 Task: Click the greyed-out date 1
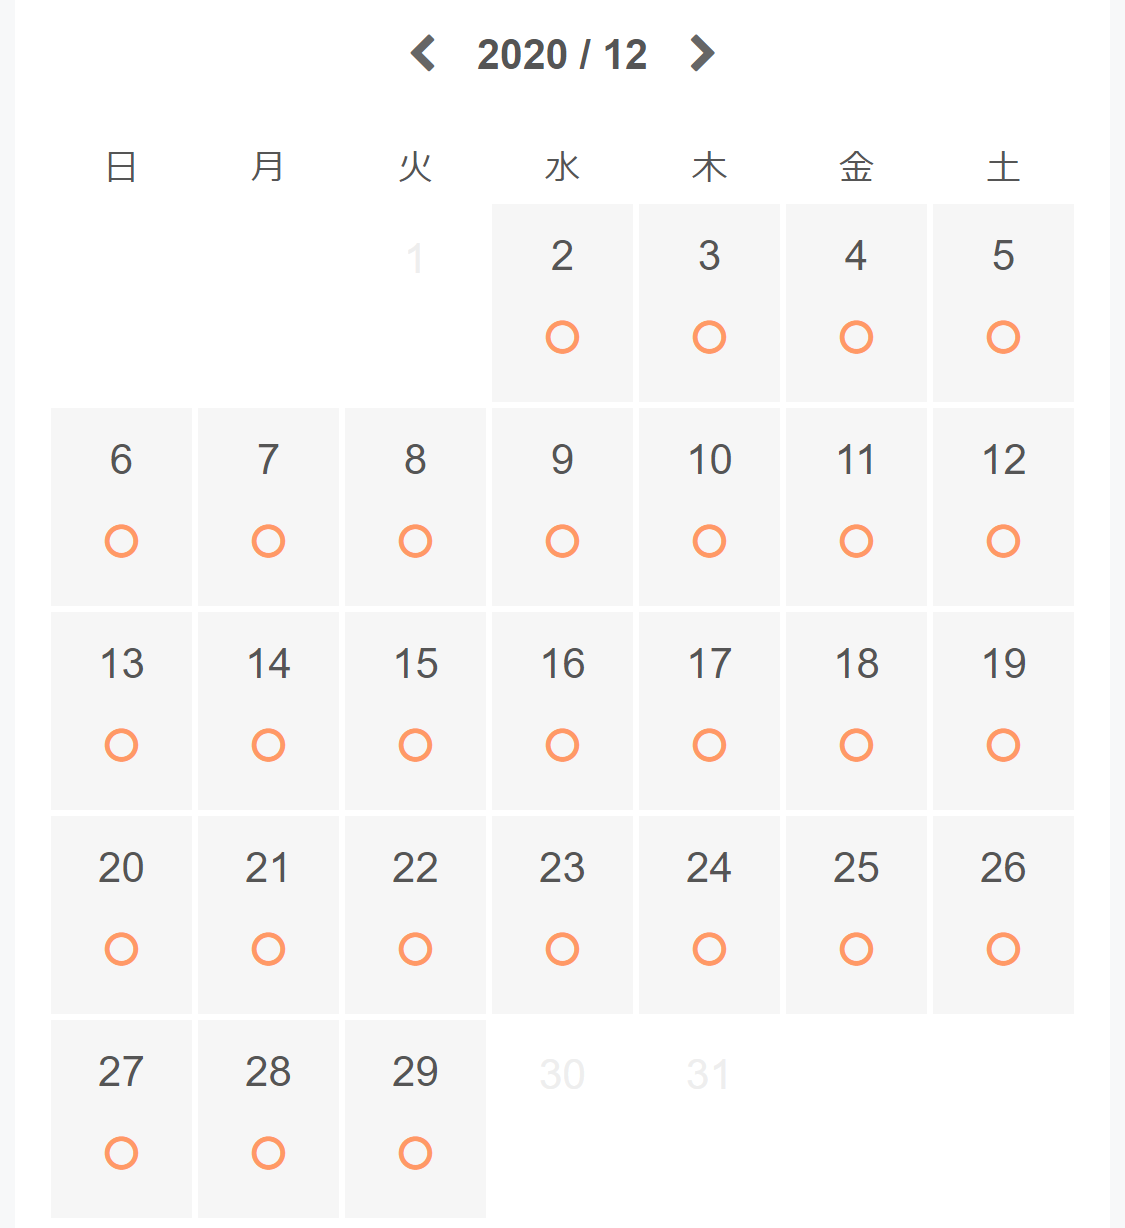(x=415, y=259)
